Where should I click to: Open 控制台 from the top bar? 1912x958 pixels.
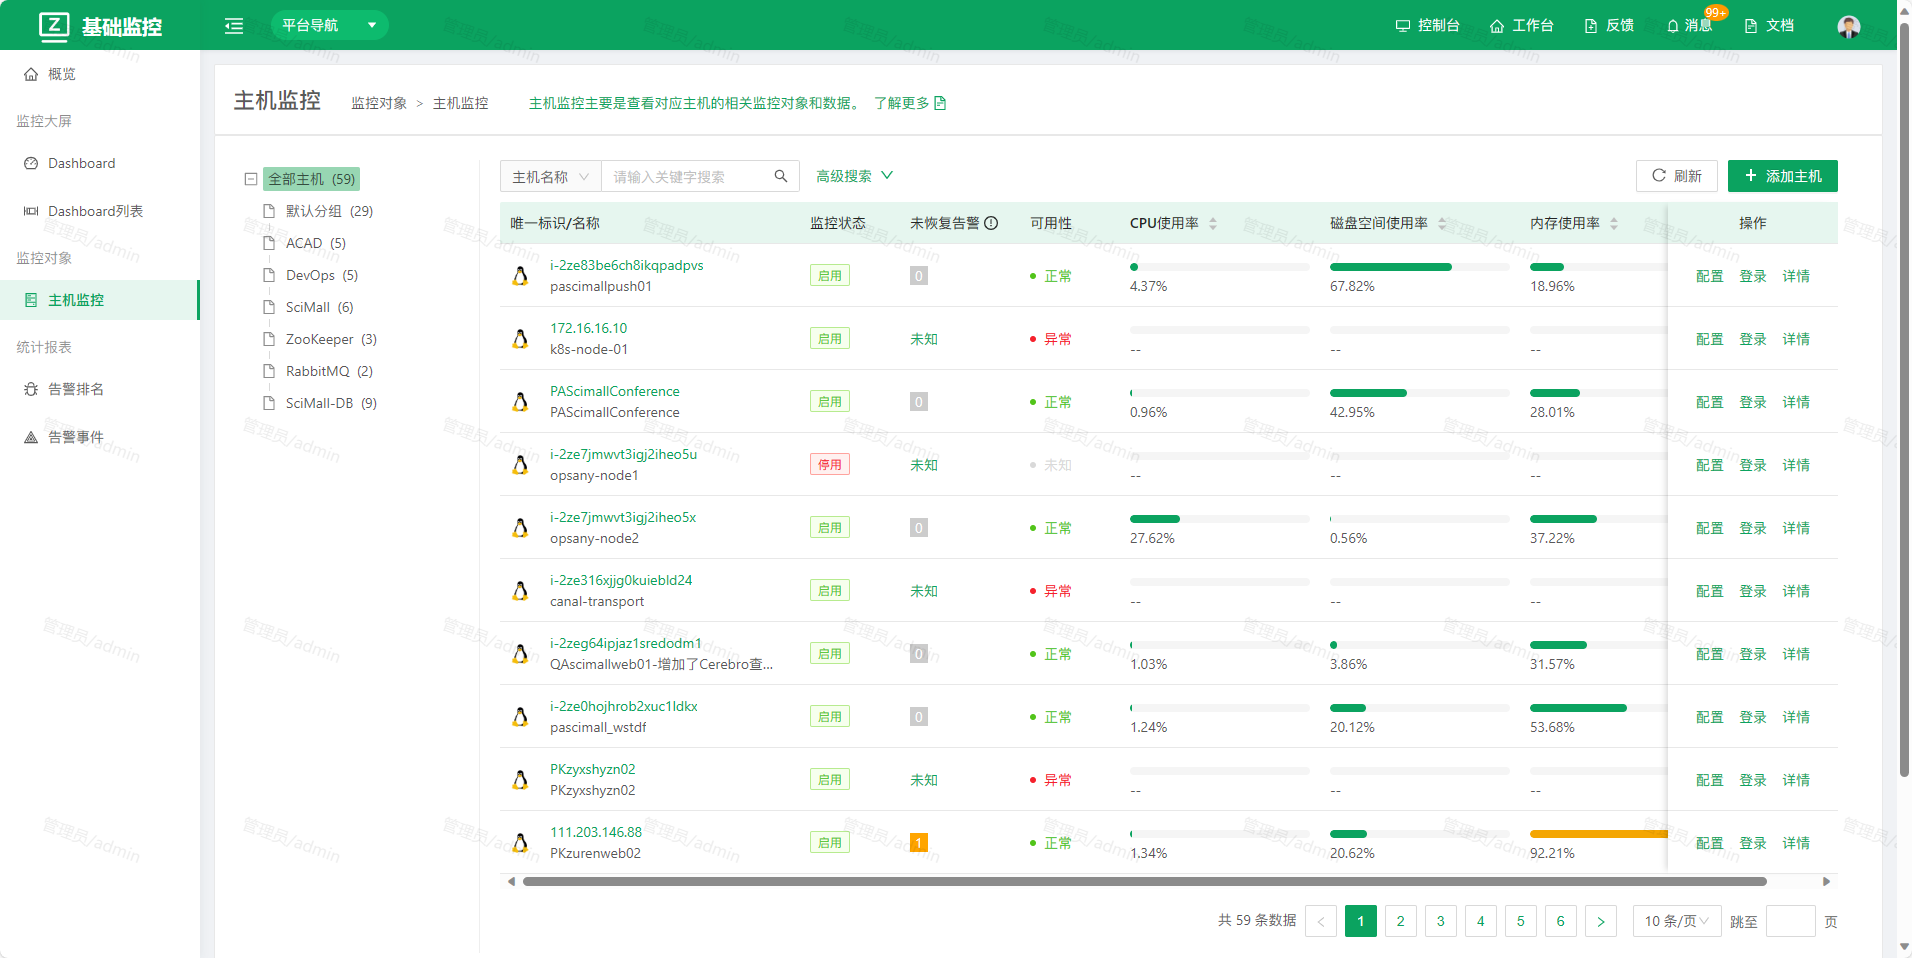pyautogui.click(x=1427, y=26)
